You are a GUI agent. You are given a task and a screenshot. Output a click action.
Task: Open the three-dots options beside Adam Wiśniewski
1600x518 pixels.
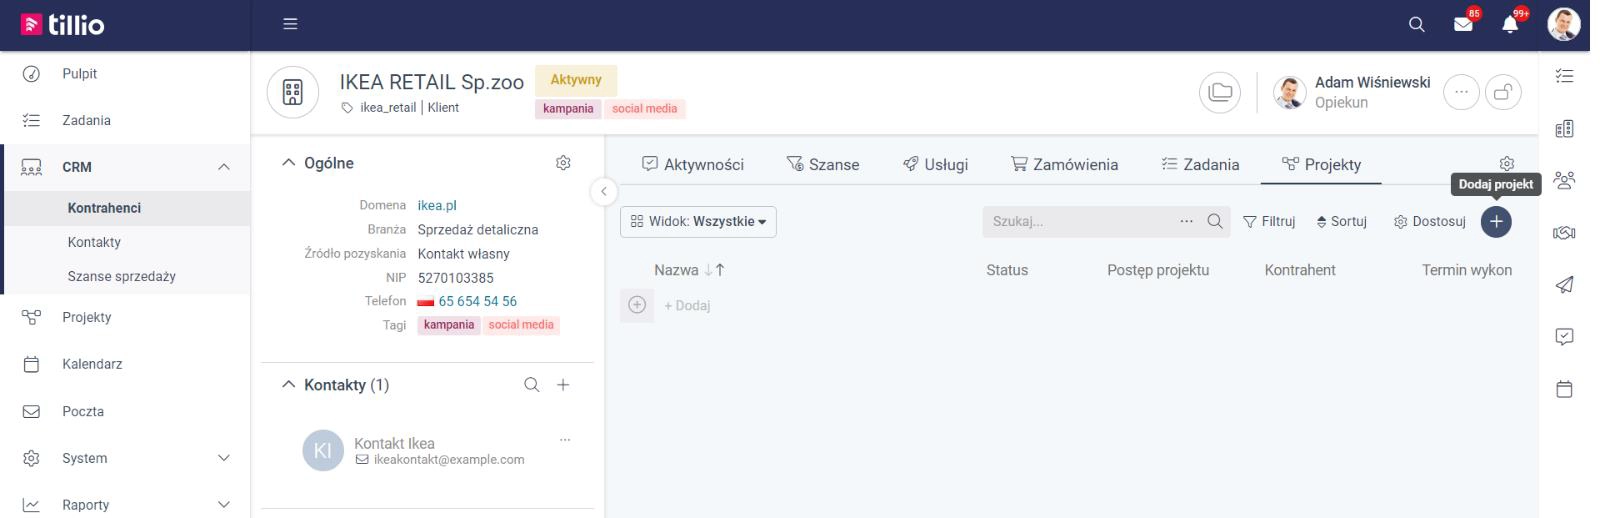(1461, 93)
